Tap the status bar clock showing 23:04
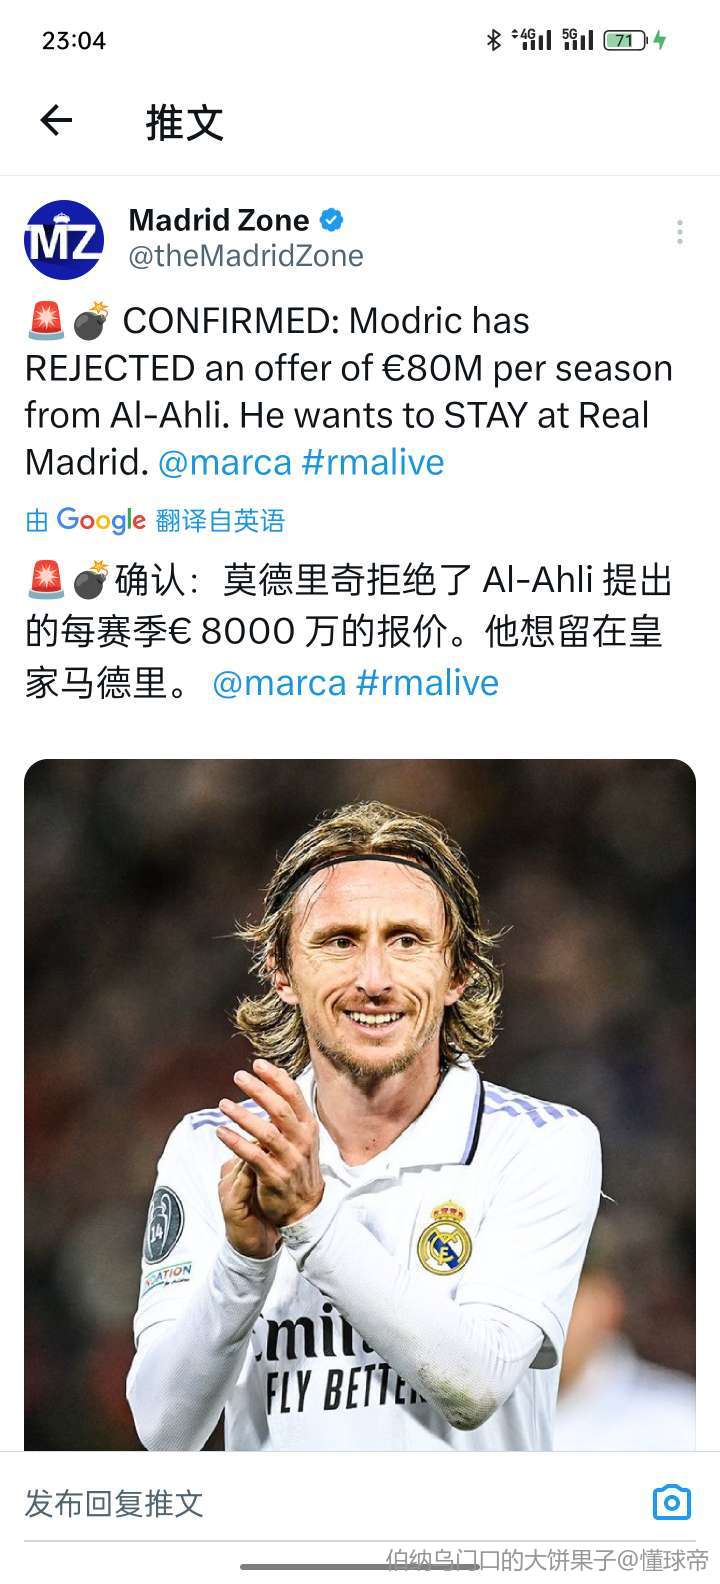Viewport: 720px width, 1584px height. [74, 41]
